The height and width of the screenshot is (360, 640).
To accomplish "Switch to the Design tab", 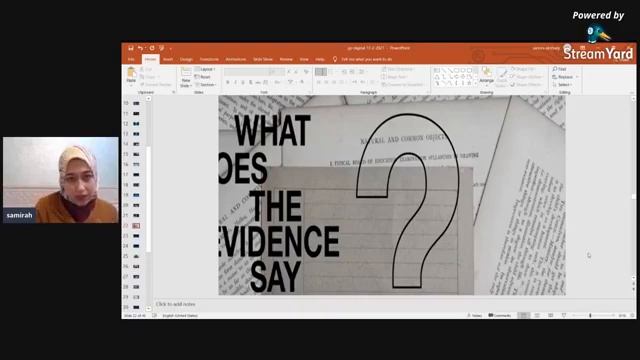I will pyautogui.click(x=186, y=60).
